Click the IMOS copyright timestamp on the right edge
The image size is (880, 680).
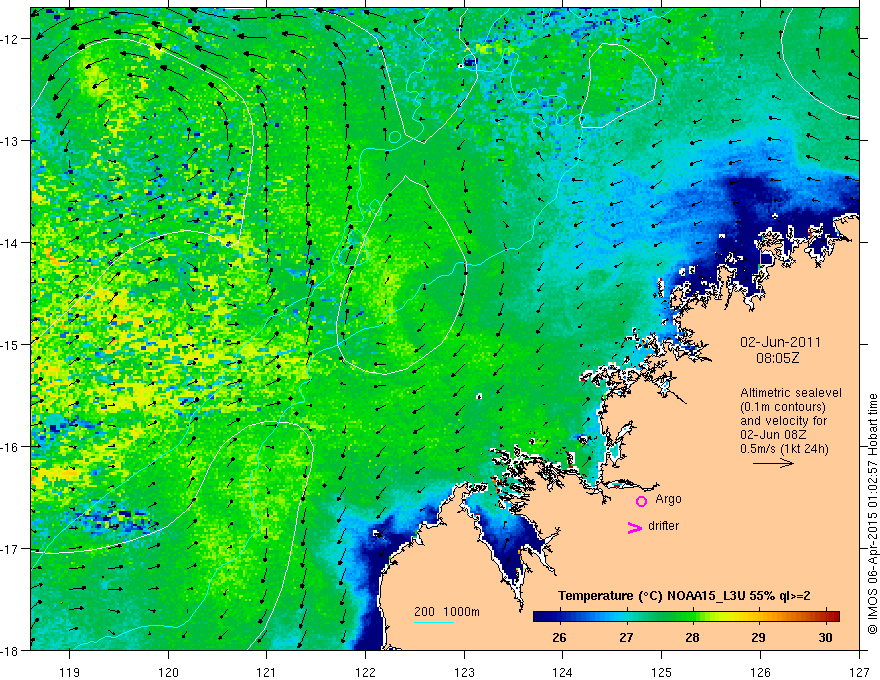pyautogui.click(x=872, y=514)
